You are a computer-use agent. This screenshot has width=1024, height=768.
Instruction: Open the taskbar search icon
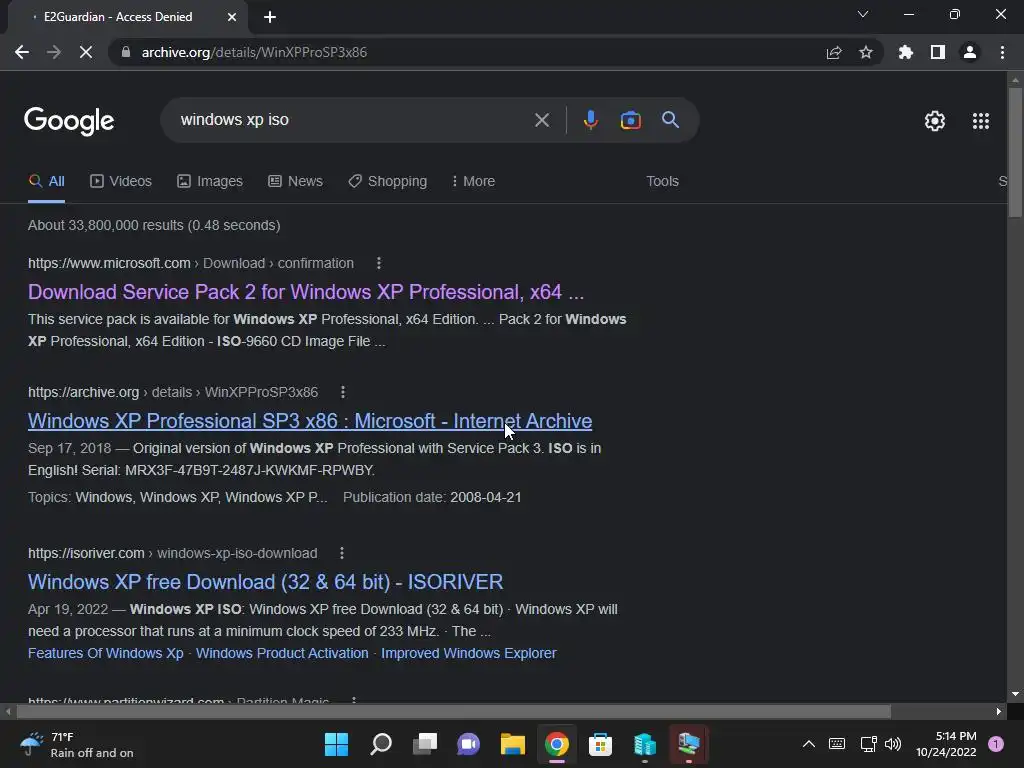(381, 744)
